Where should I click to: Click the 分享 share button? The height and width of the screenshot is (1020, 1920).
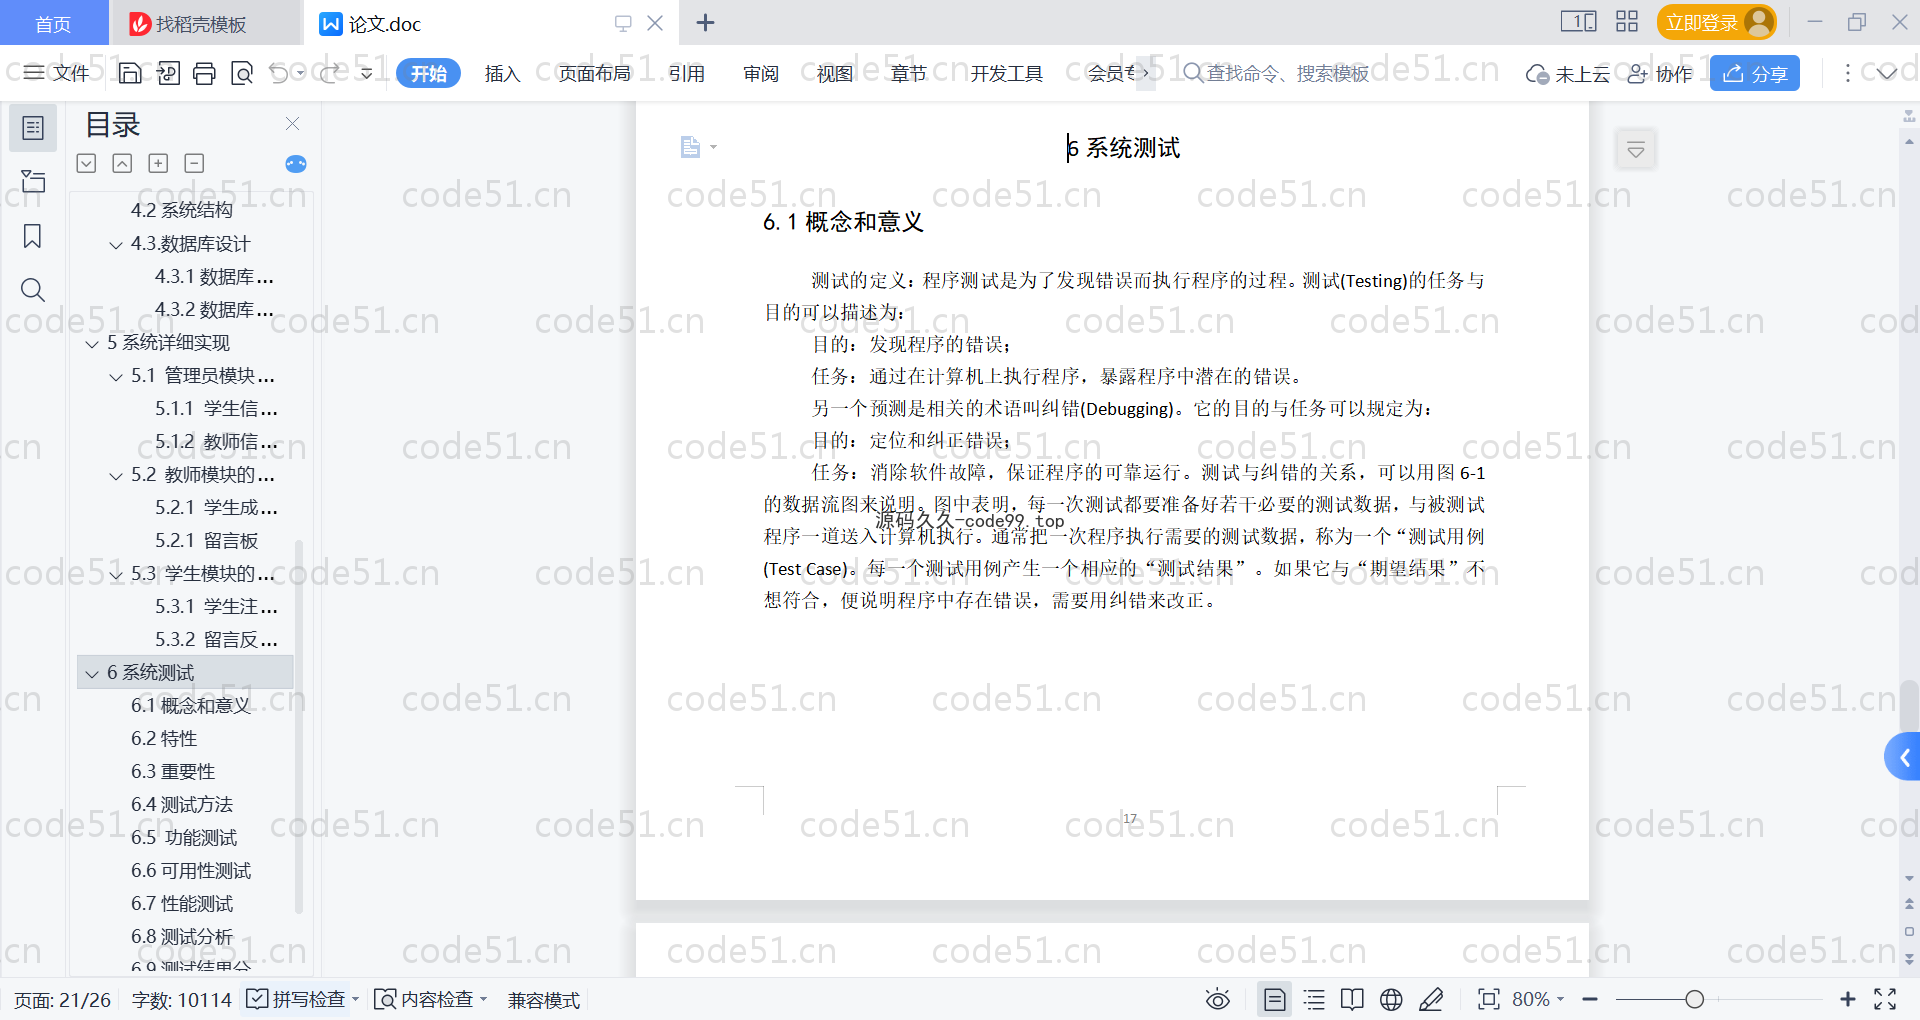click(1755, 73)
